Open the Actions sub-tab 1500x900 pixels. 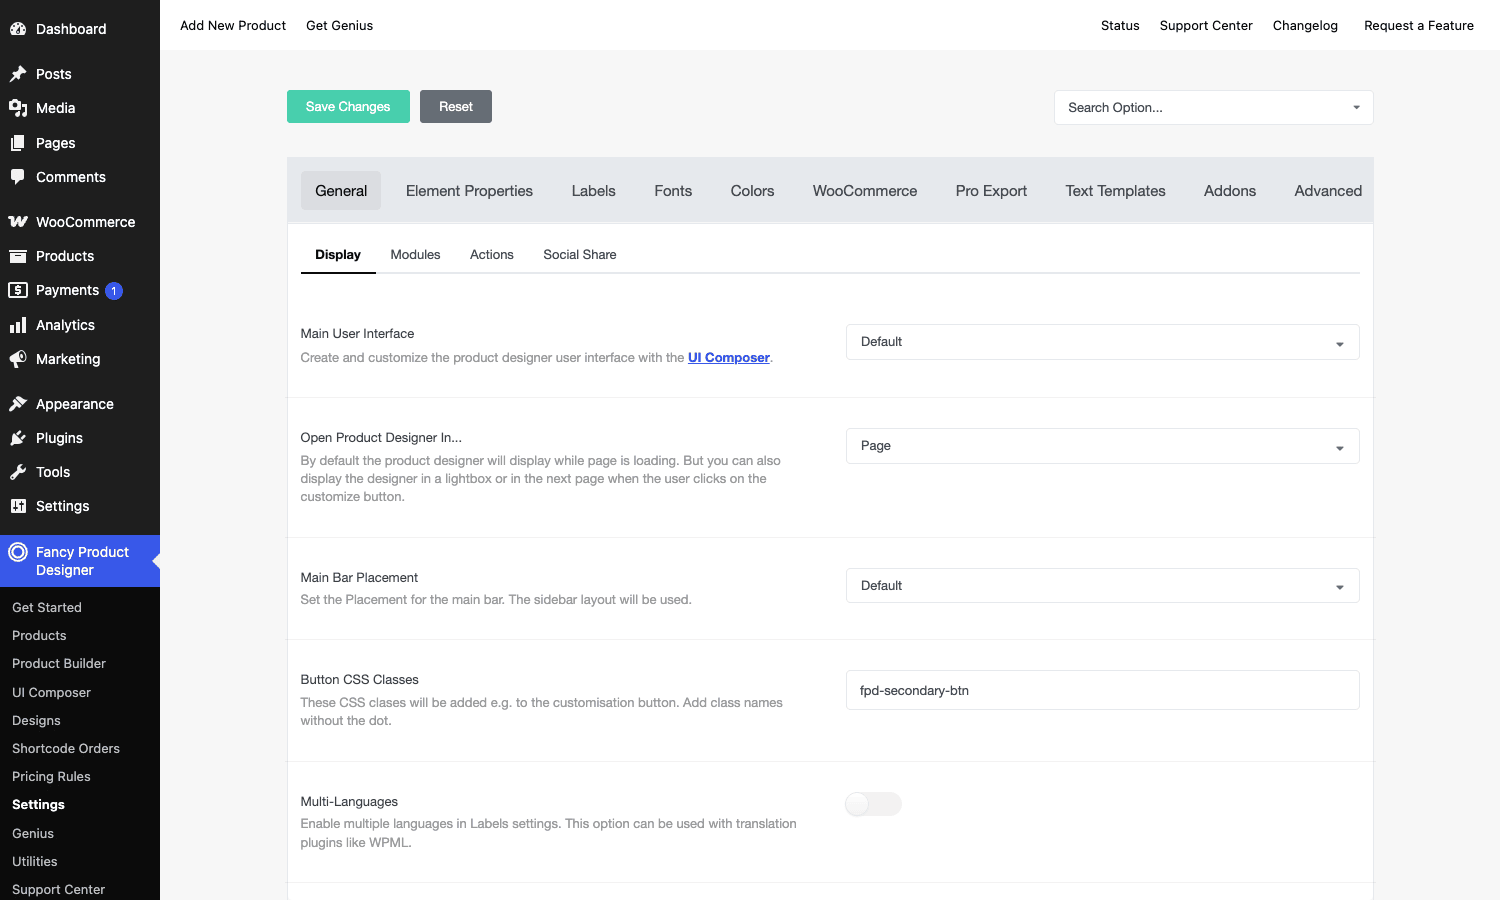point(492,255)
